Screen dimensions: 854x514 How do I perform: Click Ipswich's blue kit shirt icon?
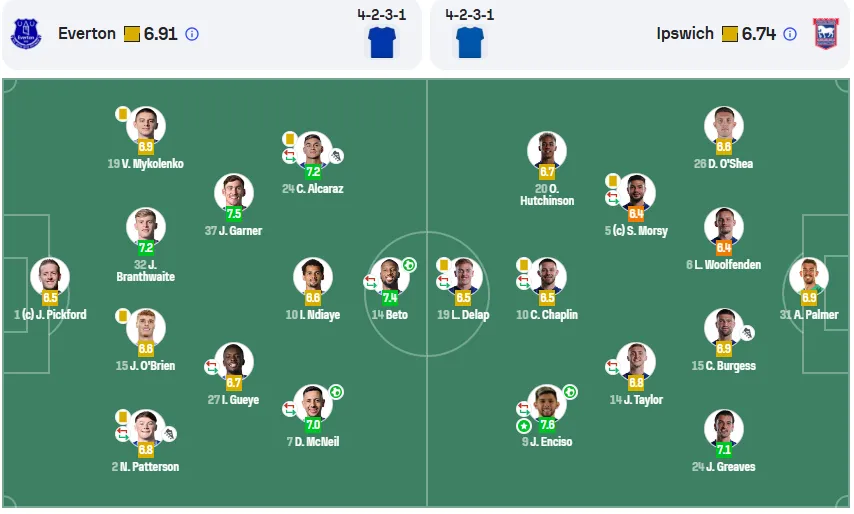[469, 42]
